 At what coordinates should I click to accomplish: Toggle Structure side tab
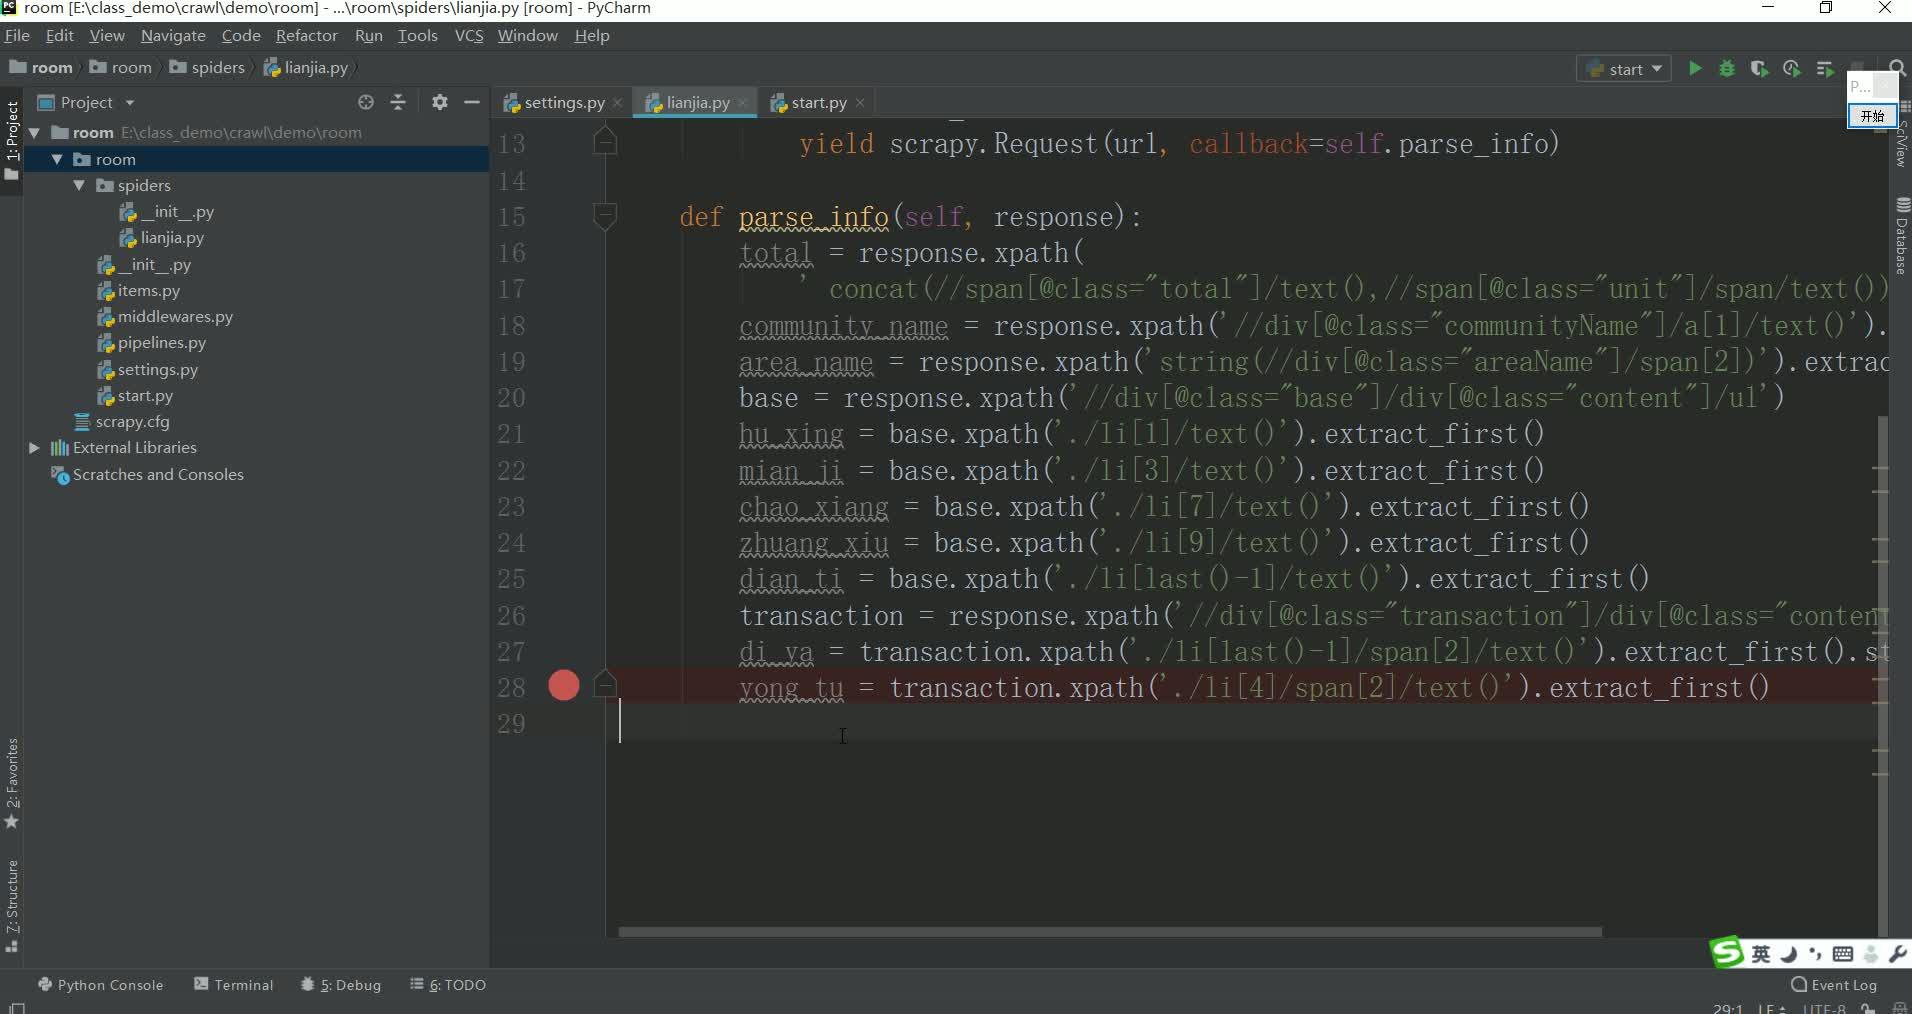(12, 906)
